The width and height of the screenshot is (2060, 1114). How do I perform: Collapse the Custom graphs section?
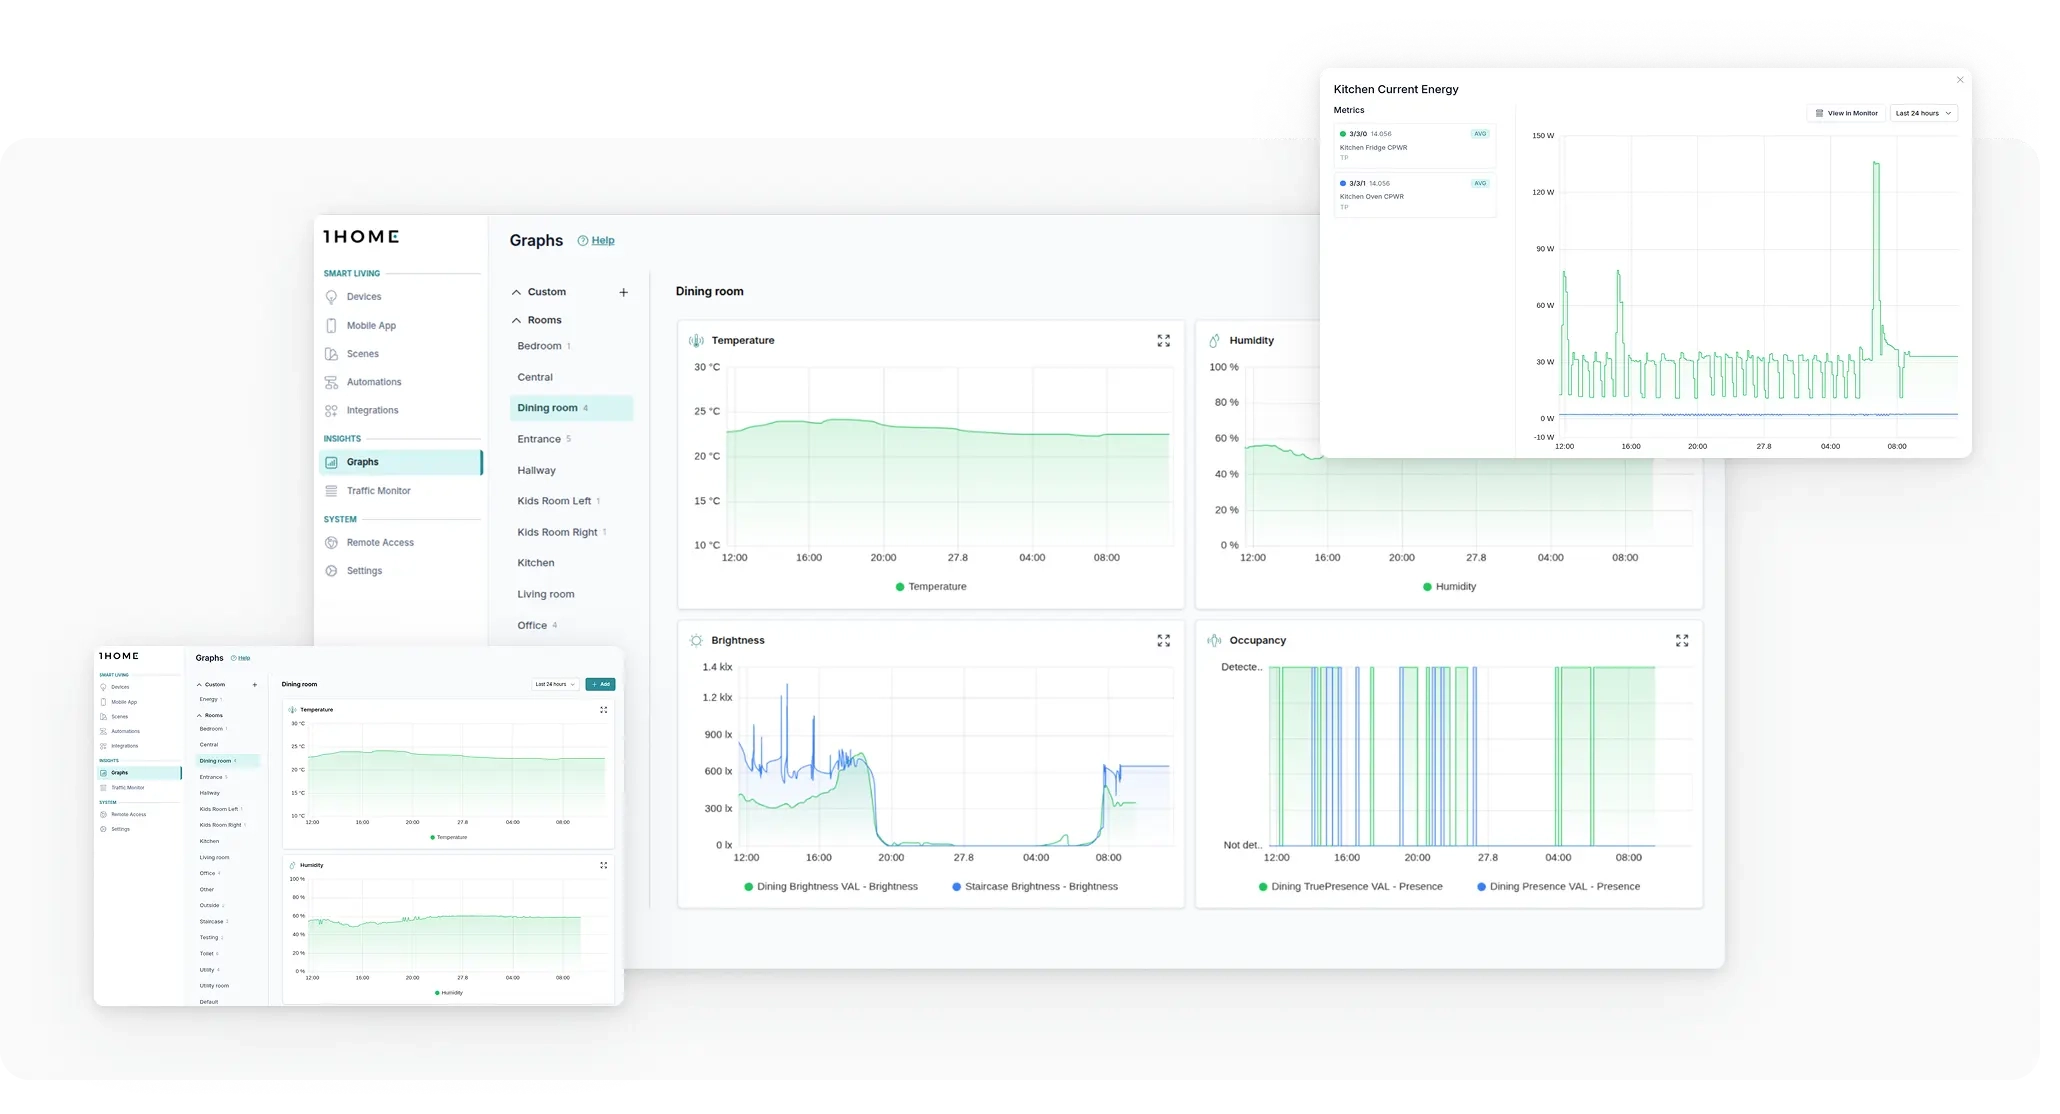coord(517,292)
